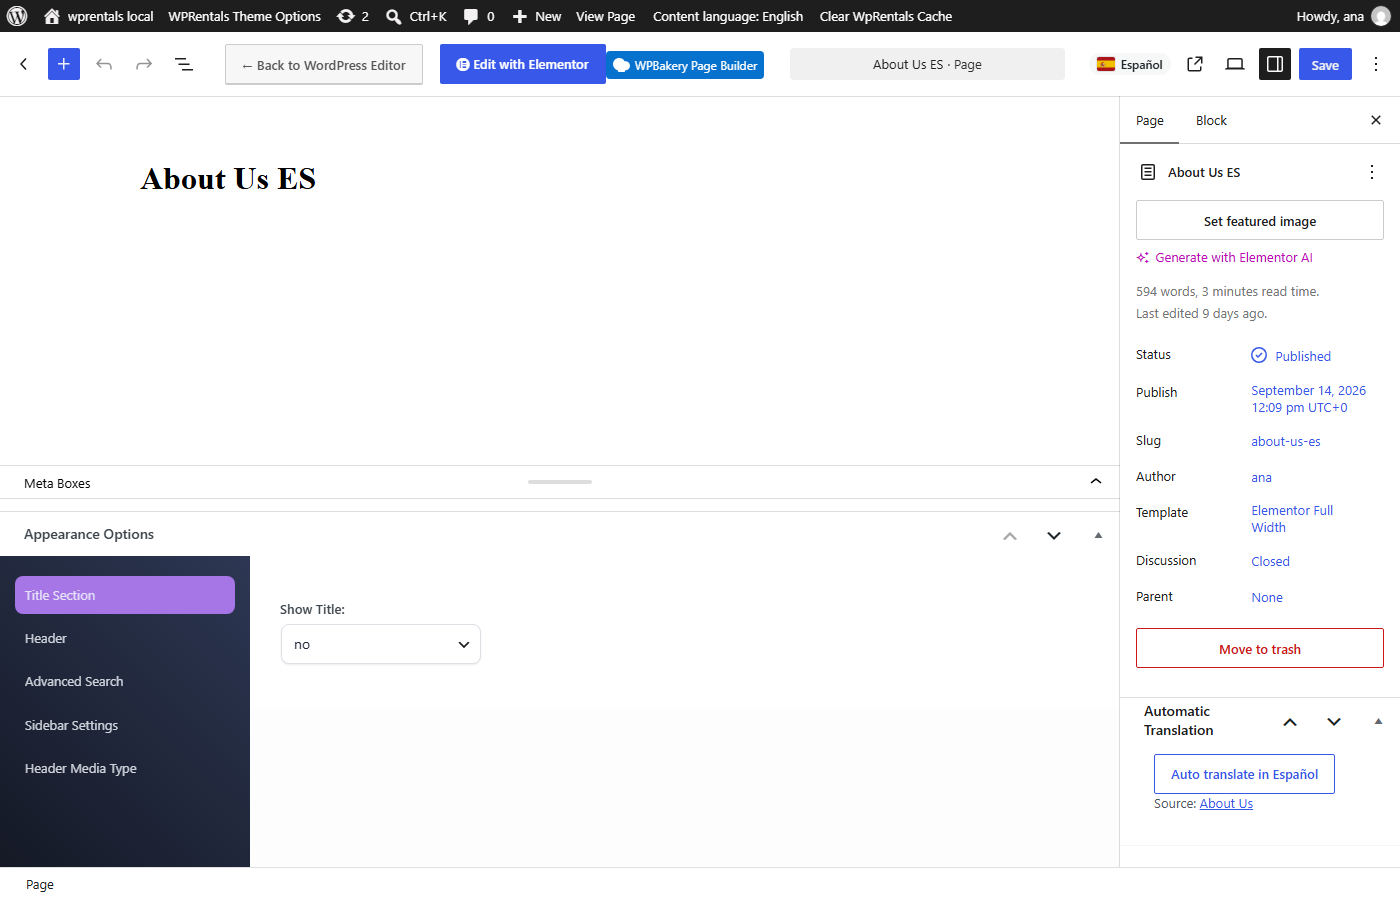This screenshot has height=900, width=1400.
Task: Change publish date September 14, 2026
Action: pyautogui.click(x=1308, y=399)
